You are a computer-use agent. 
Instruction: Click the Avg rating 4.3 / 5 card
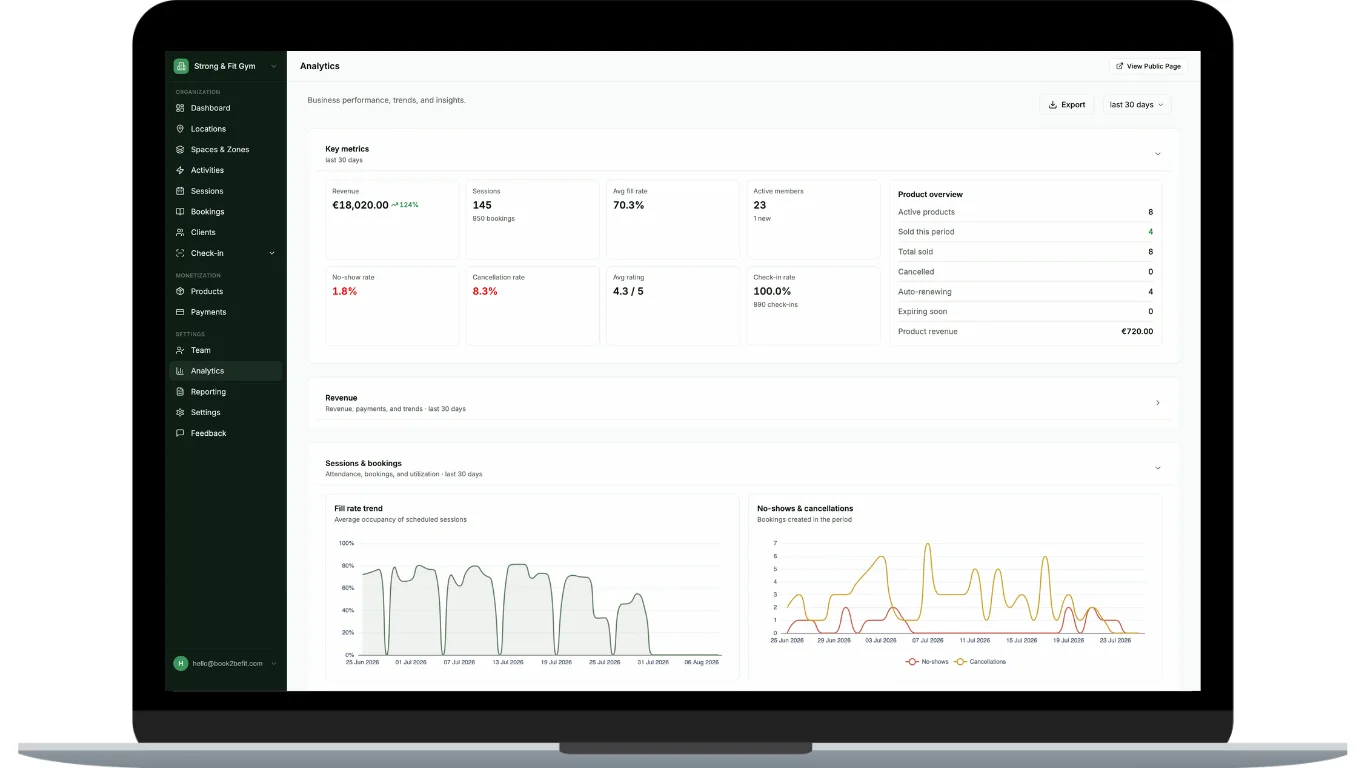[673, 306]
